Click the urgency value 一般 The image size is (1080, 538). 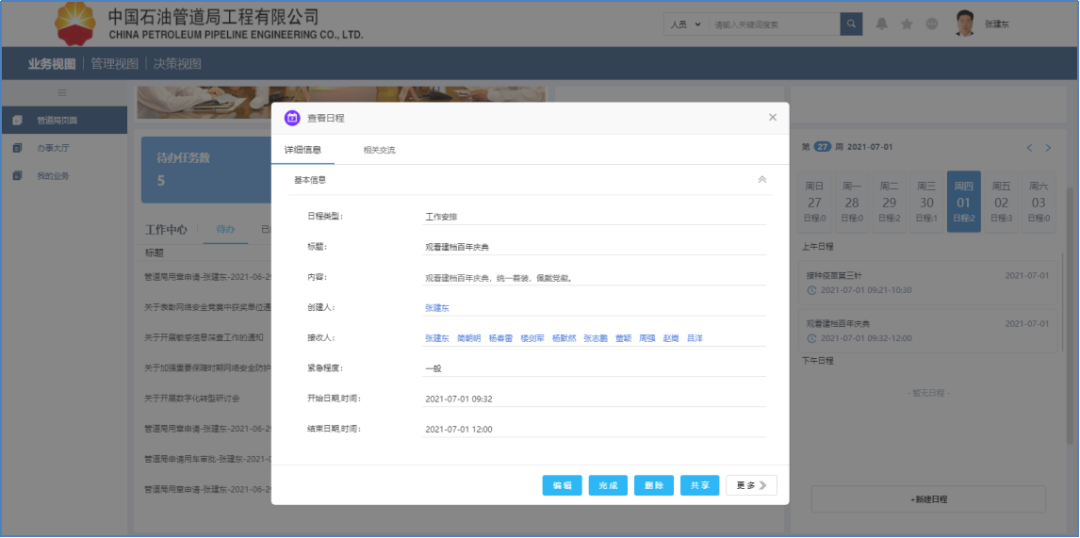pyautogui.click(x=433, y=369)
